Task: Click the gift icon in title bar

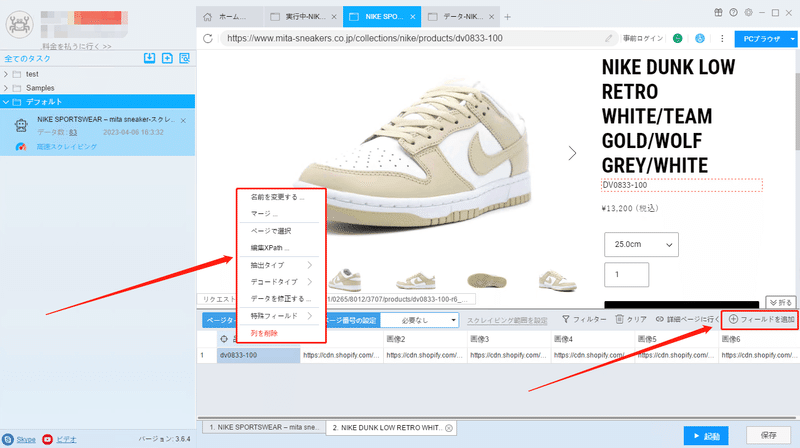Action: coord(718,13)
